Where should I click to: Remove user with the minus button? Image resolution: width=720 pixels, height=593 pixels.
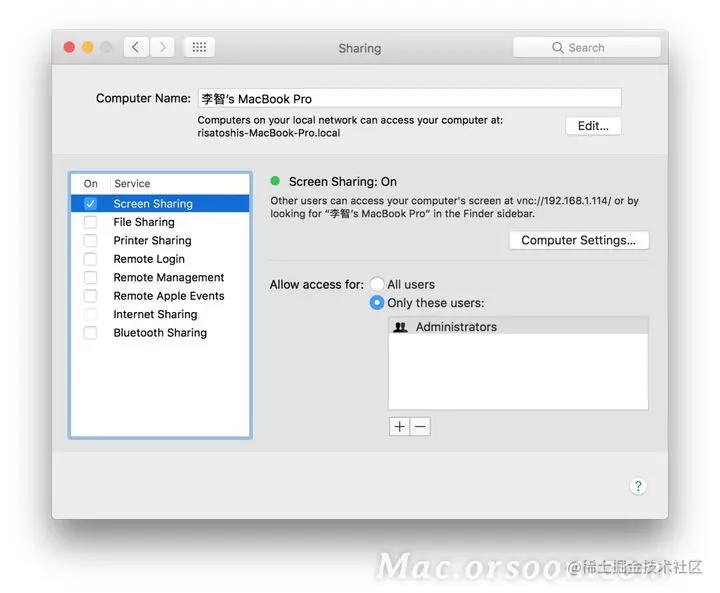pyautogui.click(x=420, y=426)
